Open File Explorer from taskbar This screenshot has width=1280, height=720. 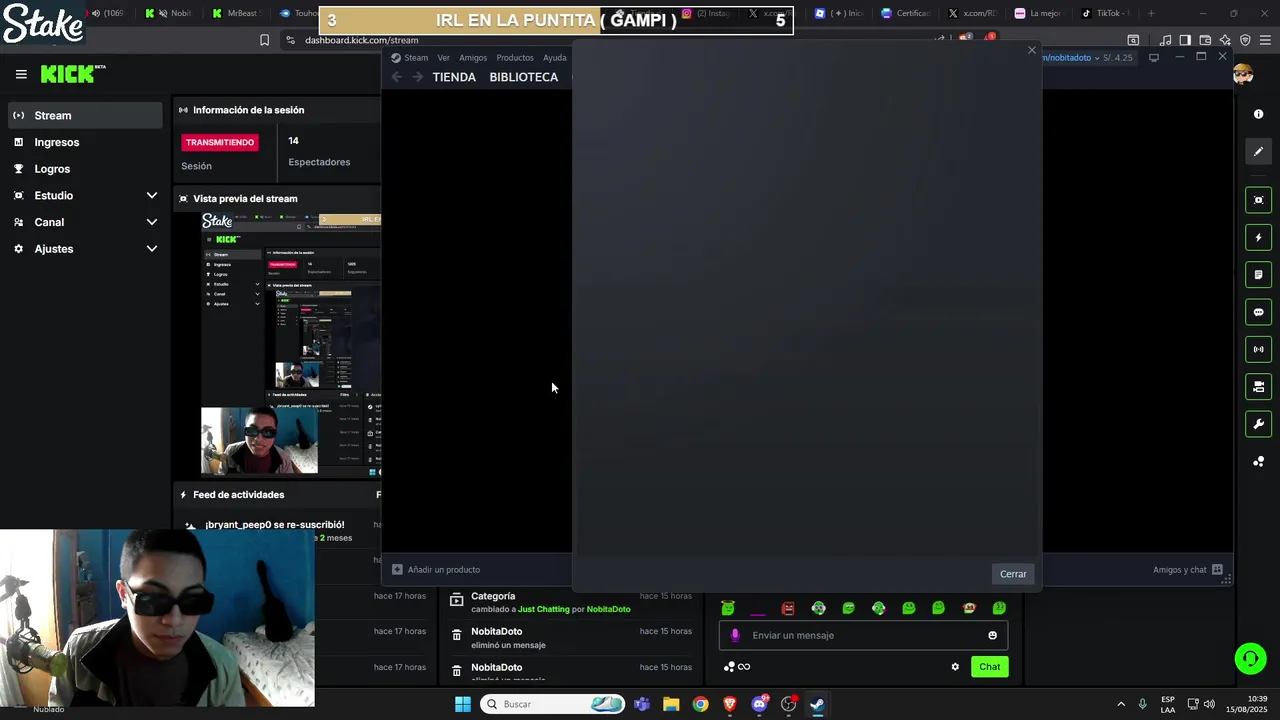(671, 704)
